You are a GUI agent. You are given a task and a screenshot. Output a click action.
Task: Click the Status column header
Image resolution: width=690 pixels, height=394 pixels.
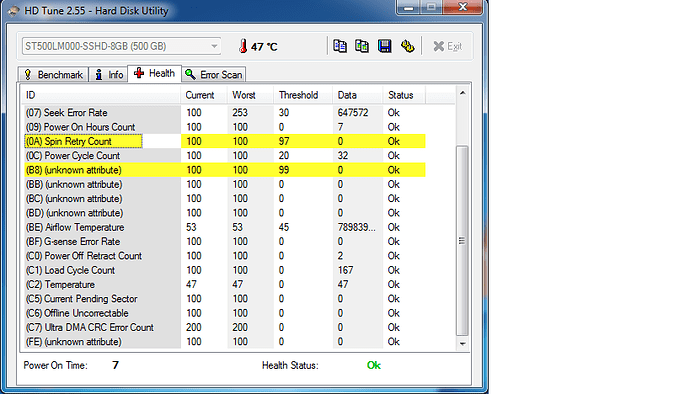(404, 95)
